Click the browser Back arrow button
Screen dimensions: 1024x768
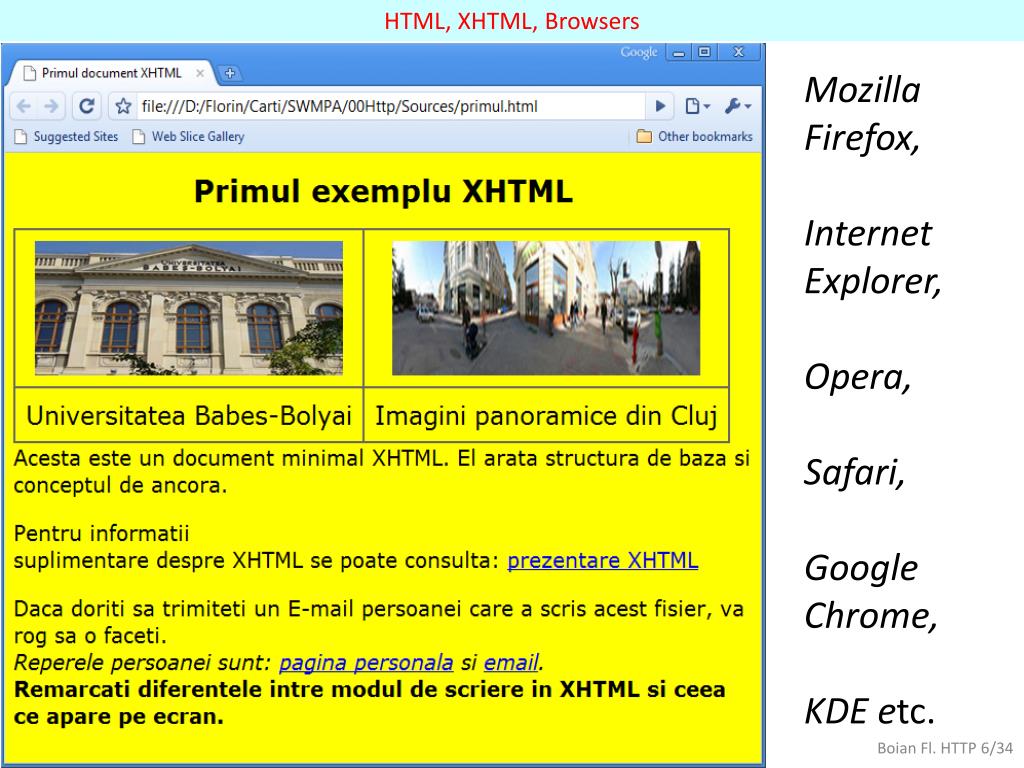24,106
